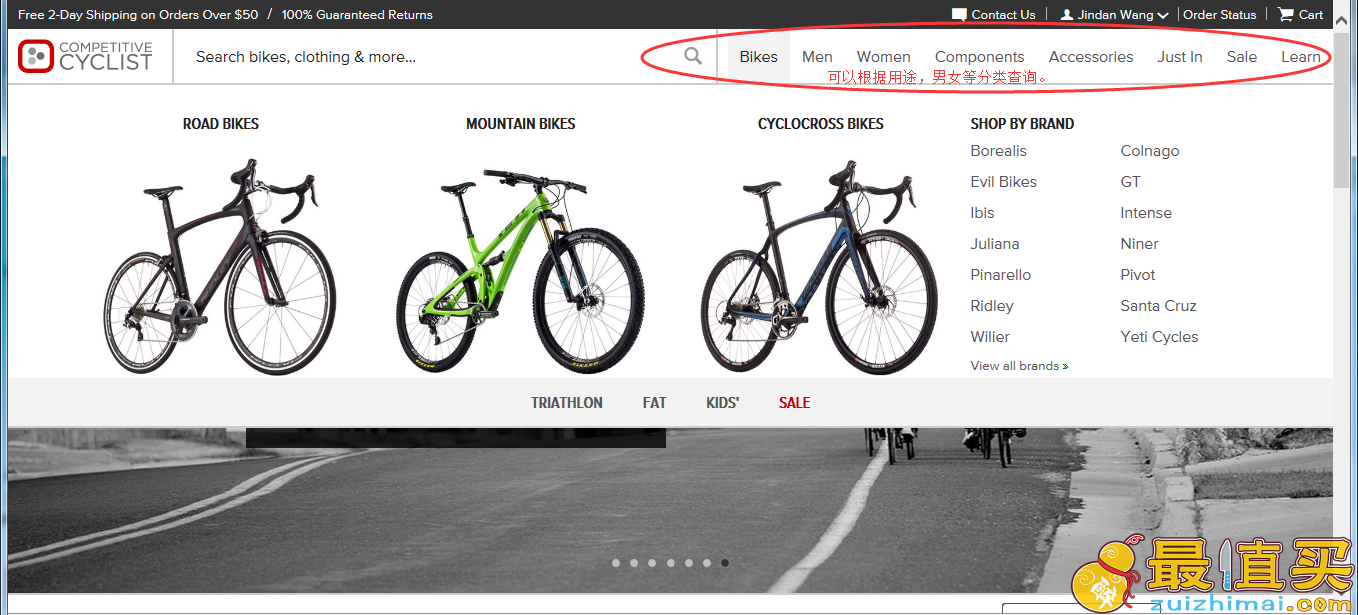
Task: Click the page vertical scrollbar thumb
Action: click(1341, 110)
